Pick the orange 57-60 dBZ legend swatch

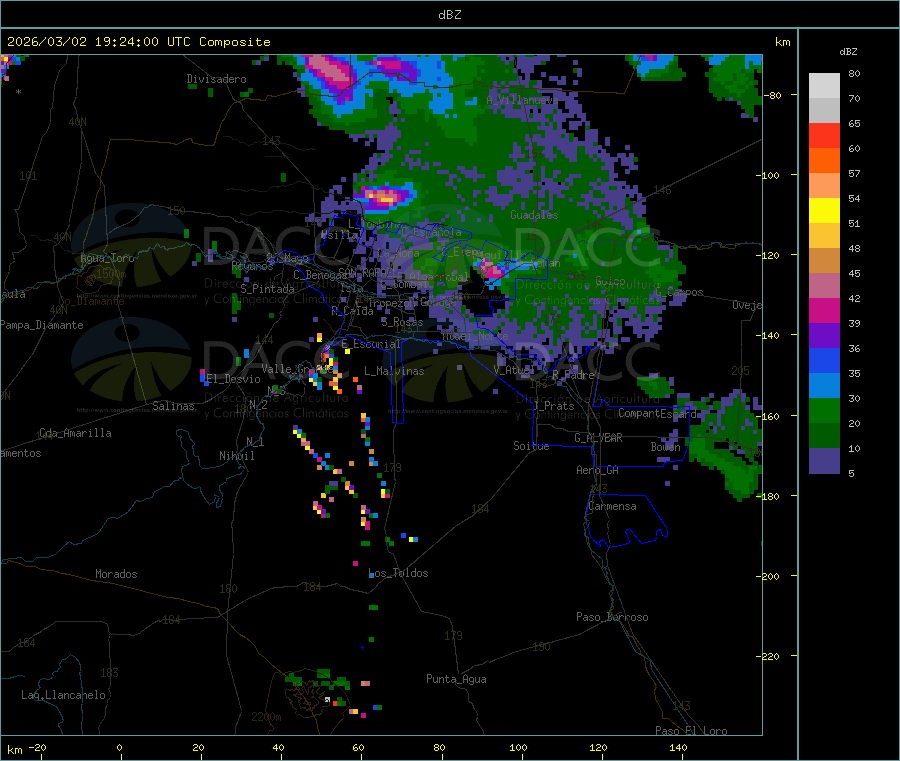pos(824,161)
